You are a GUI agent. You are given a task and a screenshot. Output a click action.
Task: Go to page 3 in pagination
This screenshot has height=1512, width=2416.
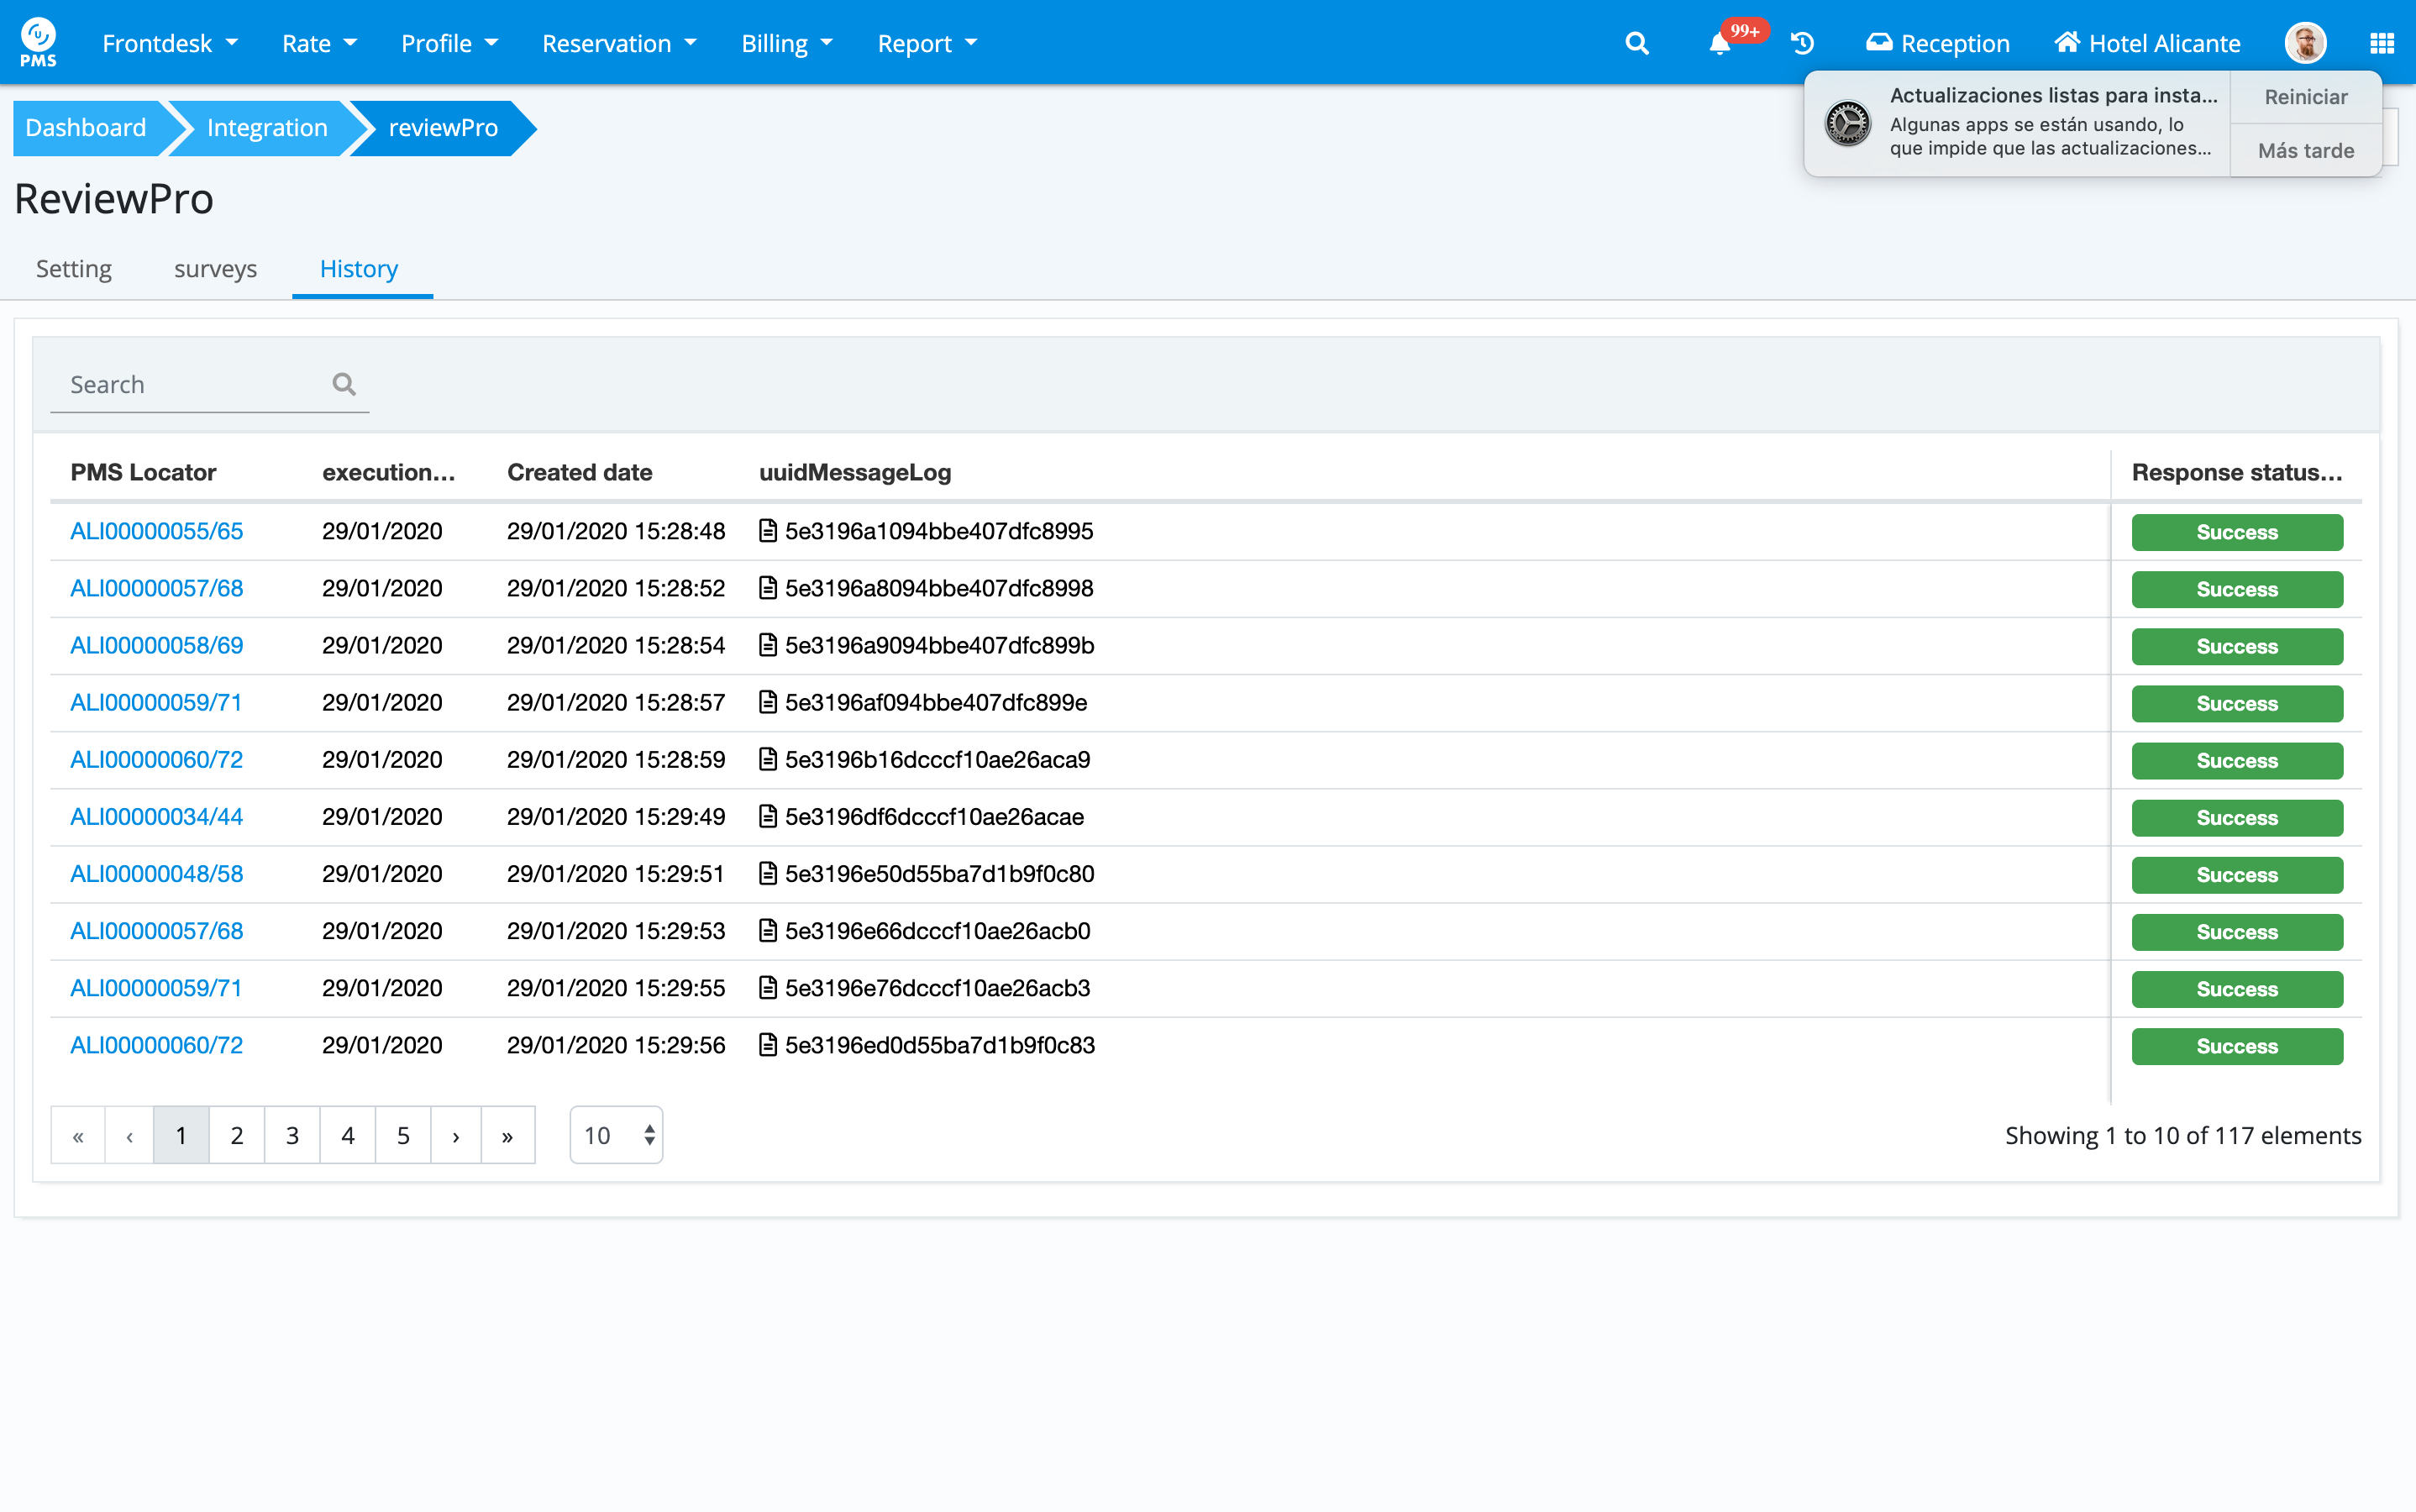click(x=292, y=1135)
